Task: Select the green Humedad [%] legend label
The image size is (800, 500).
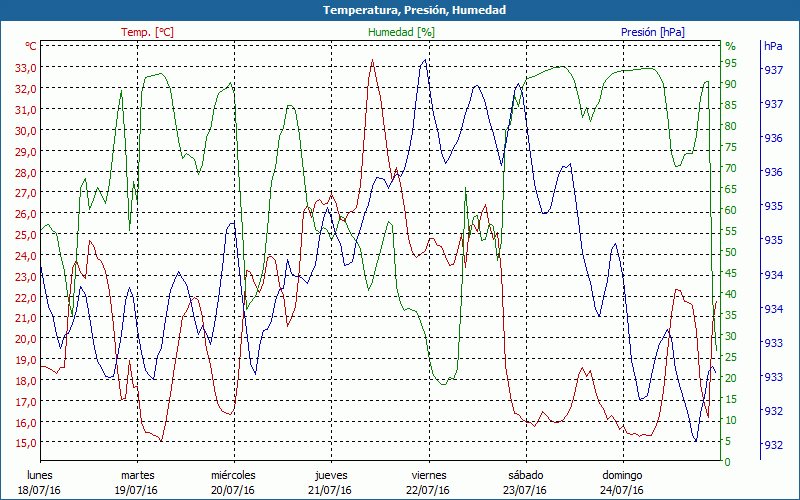Action: [x=402, y=32]
